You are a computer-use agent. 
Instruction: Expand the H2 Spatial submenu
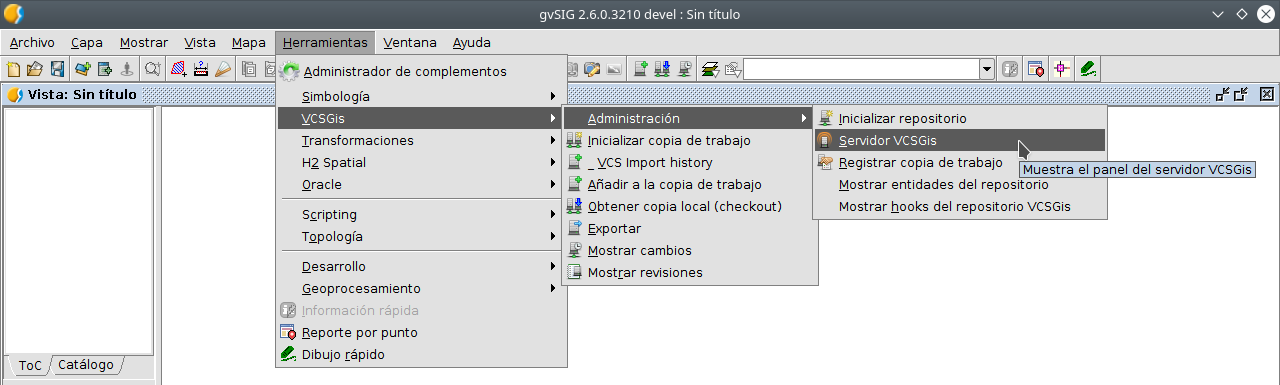pos(421,163)
